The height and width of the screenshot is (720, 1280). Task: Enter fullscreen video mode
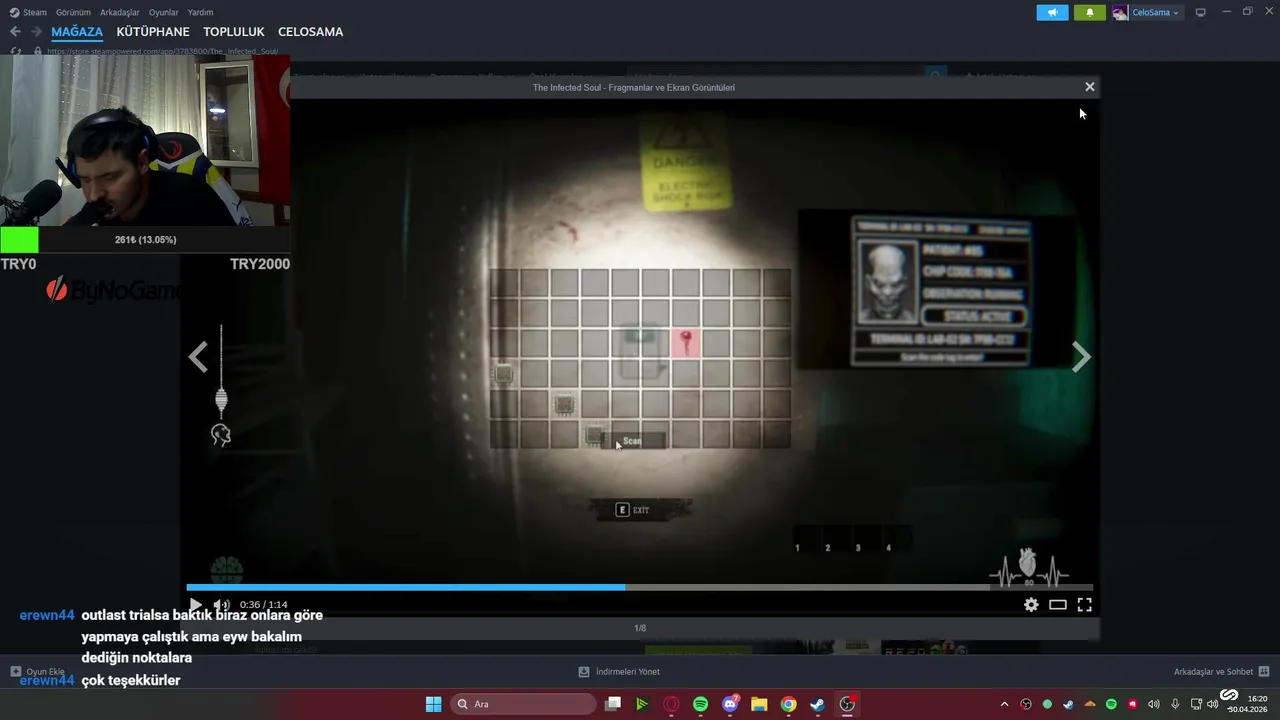pyautogui.click(x=1084, y=604)
